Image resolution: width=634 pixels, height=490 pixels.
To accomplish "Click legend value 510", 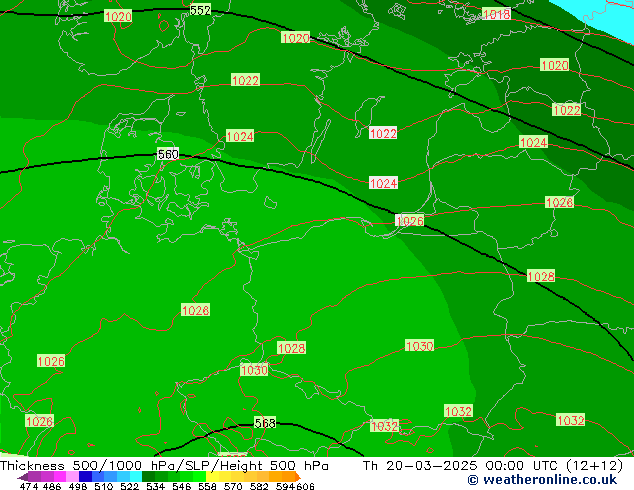I will pos(104,486).
